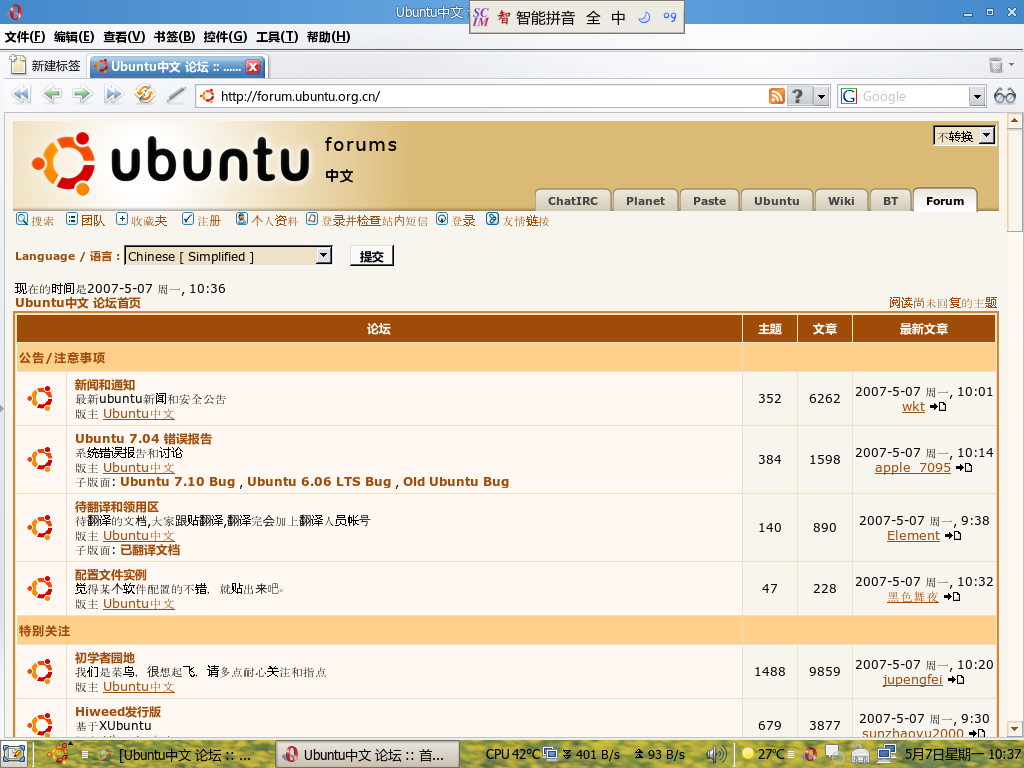Click the vertical scrollbar thumb
This screenshot has height=768, width=1024.
1014,180
